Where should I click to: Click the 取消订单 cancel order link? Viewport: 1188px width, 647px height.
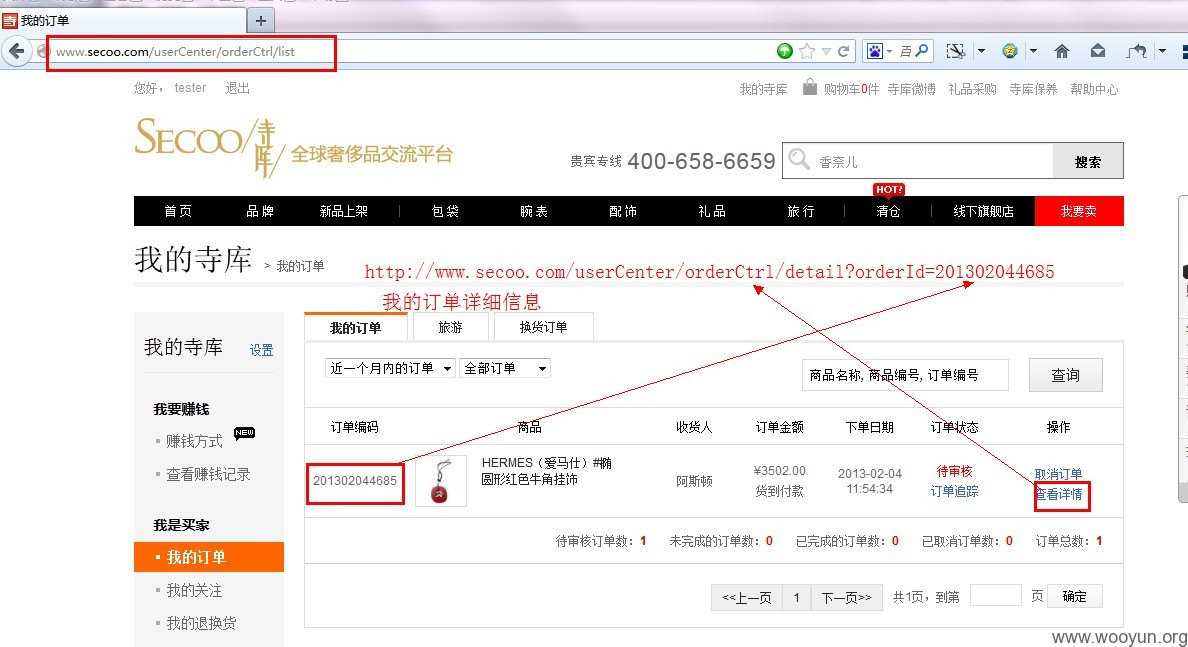click(1058, 474)
